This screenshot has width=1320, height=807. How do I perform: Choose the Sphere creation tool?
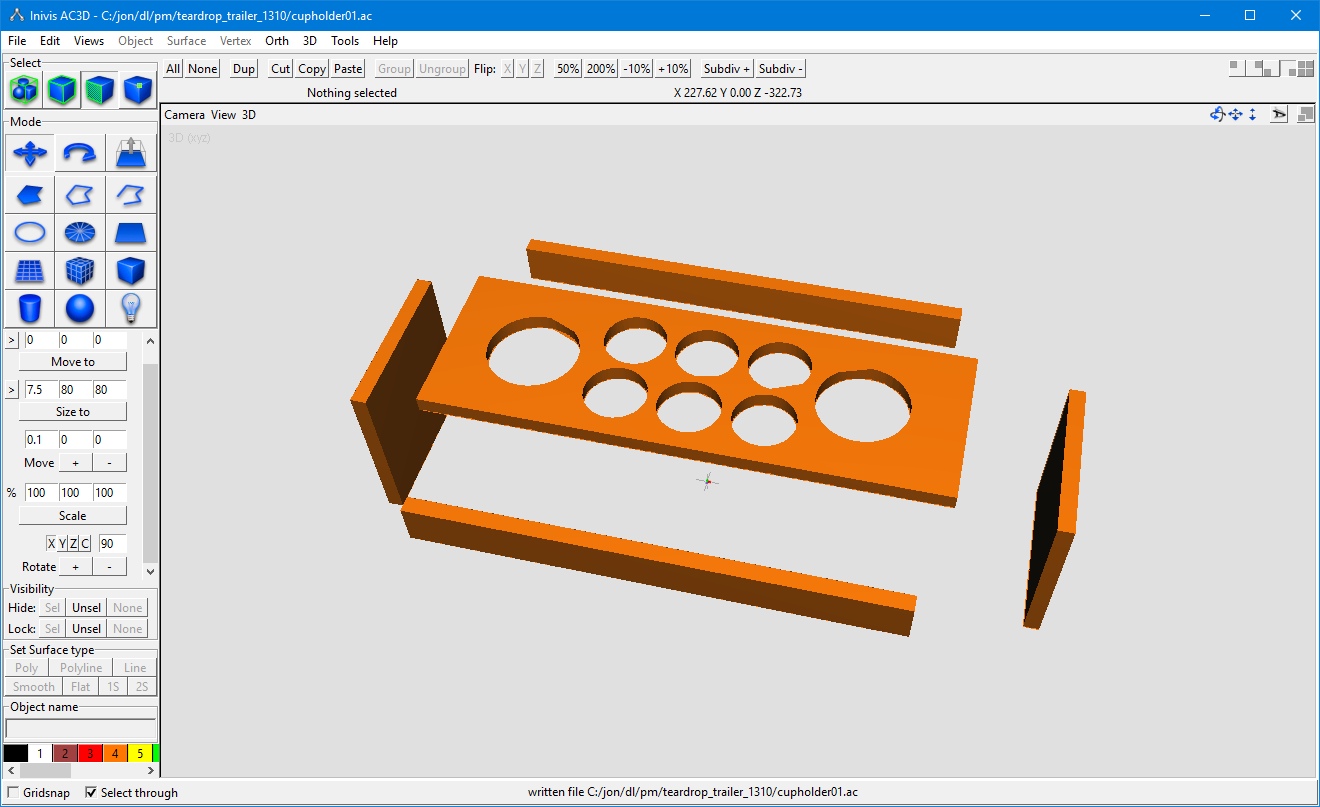80,308
